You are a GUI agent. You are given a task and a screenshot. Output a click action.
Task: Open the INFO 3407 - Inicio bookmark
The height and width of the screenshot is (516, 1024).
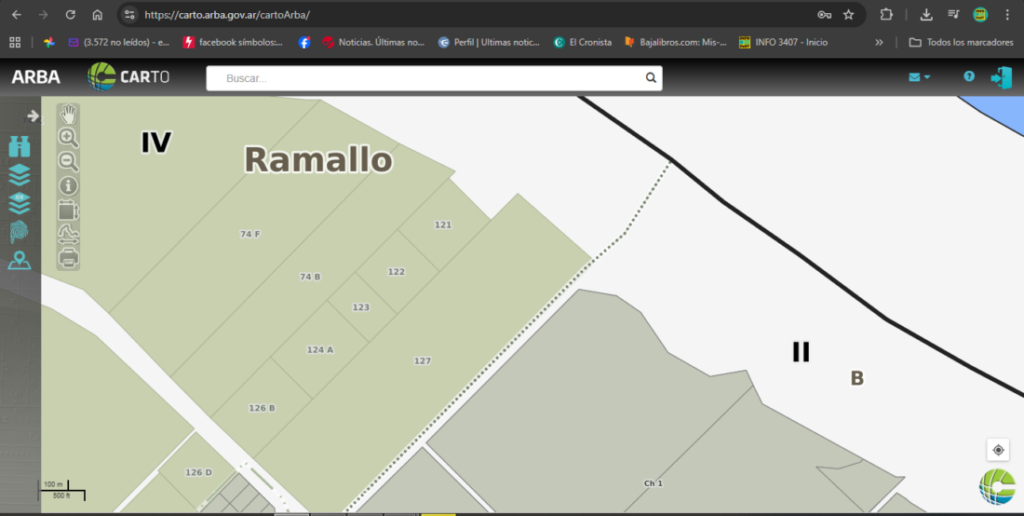coord(783,42)
